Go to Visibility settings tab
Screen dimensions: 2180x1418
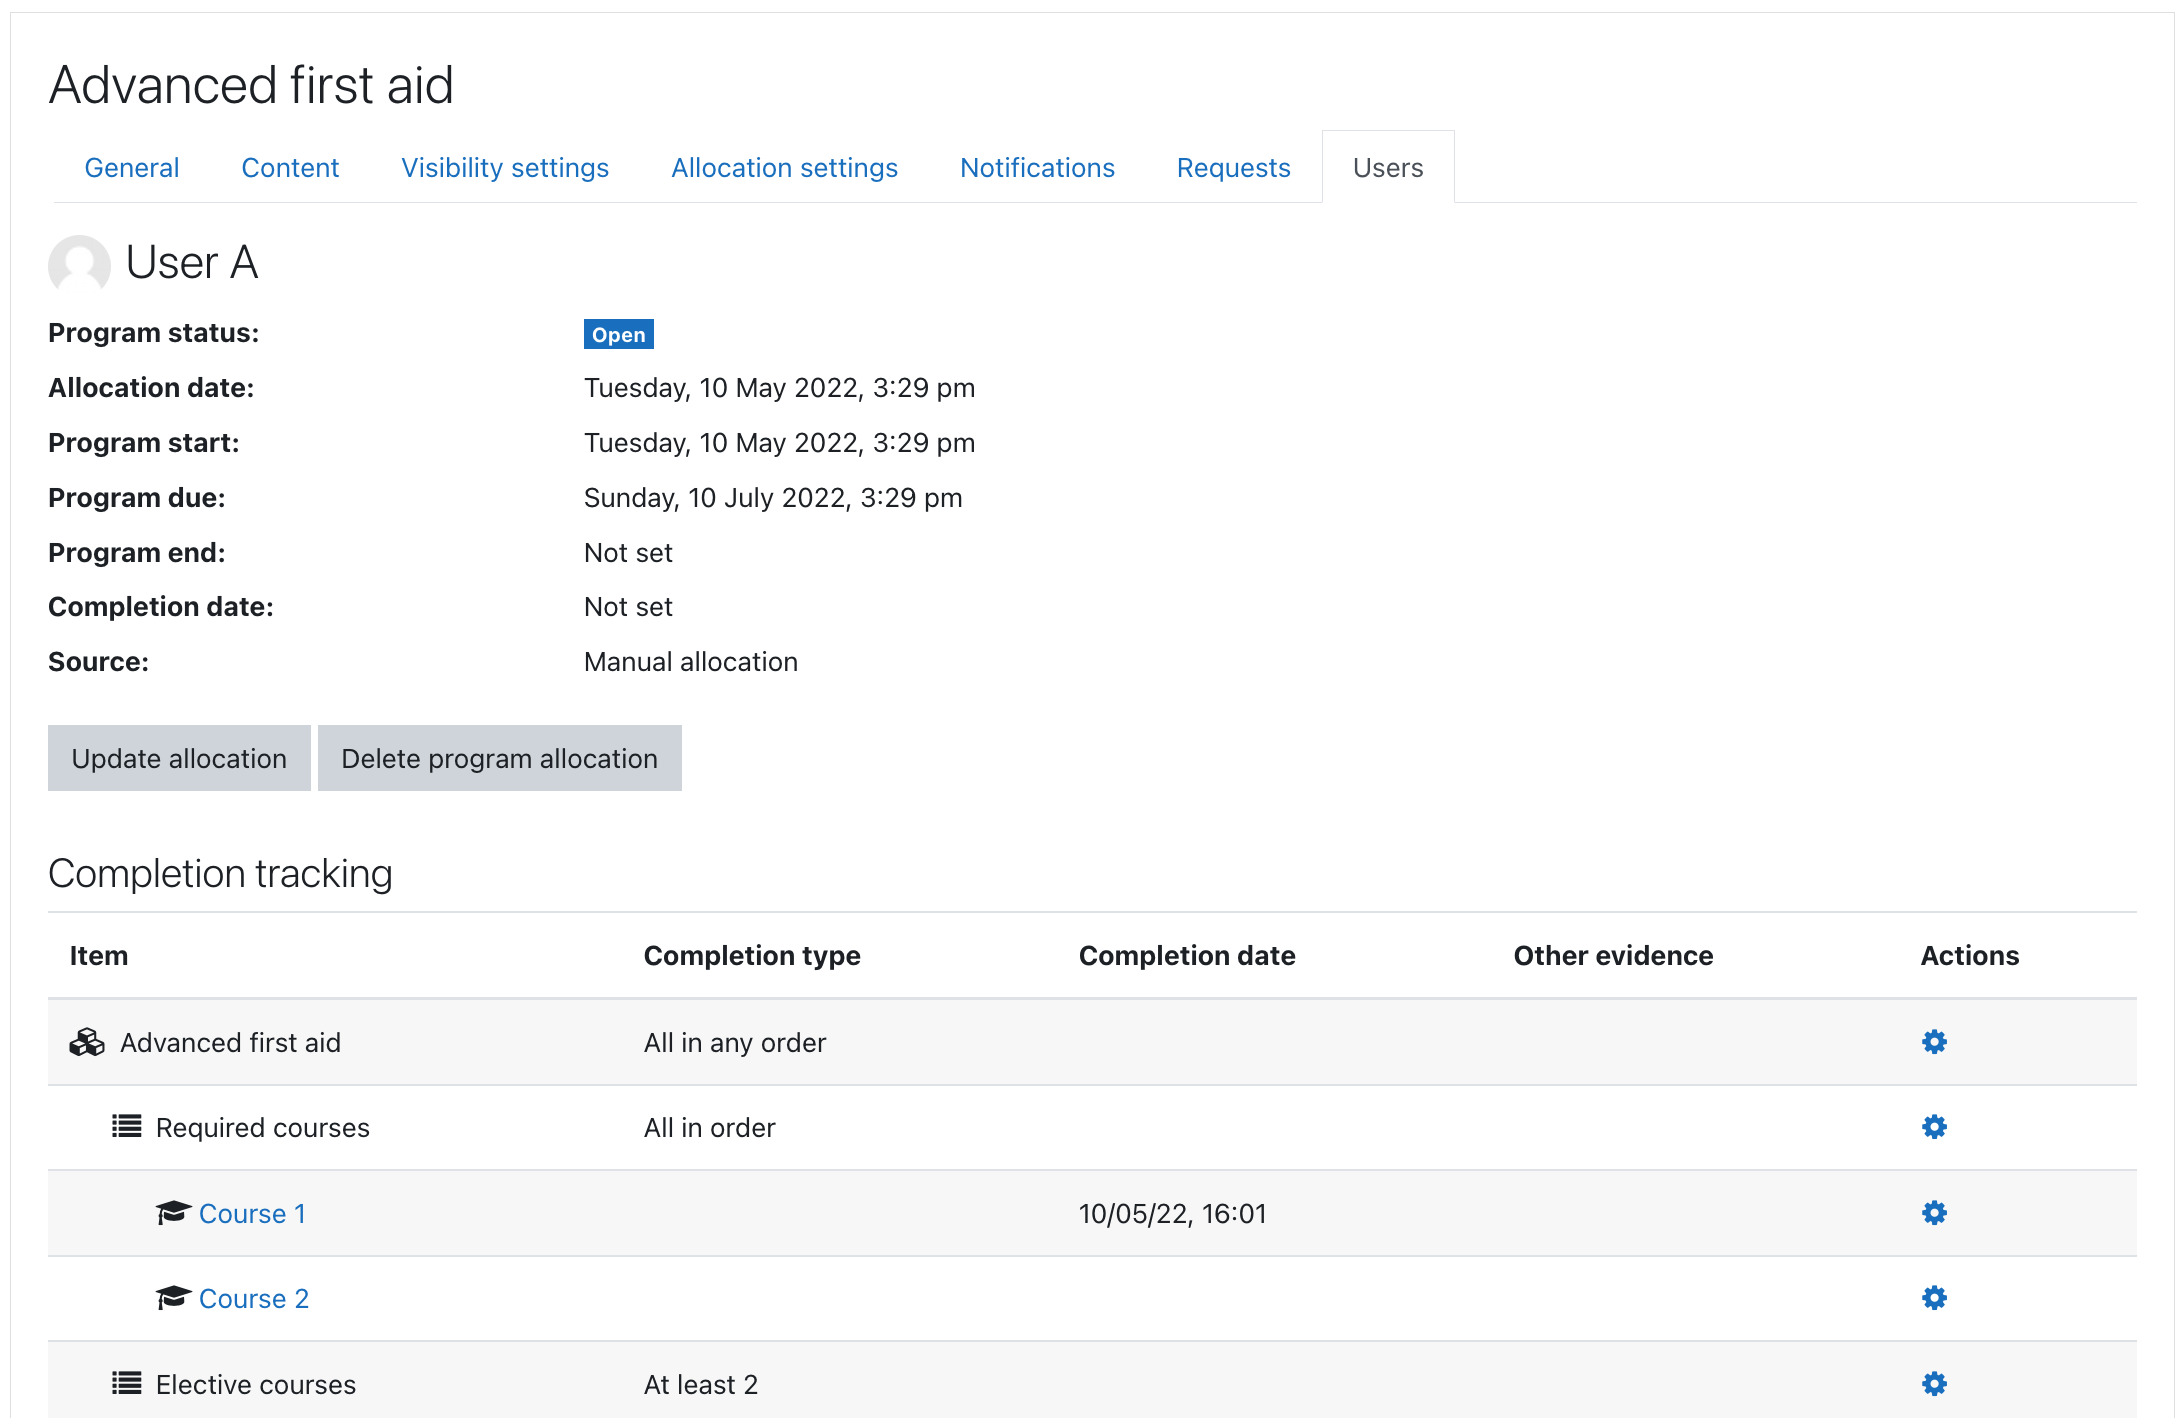coord(505,168)
